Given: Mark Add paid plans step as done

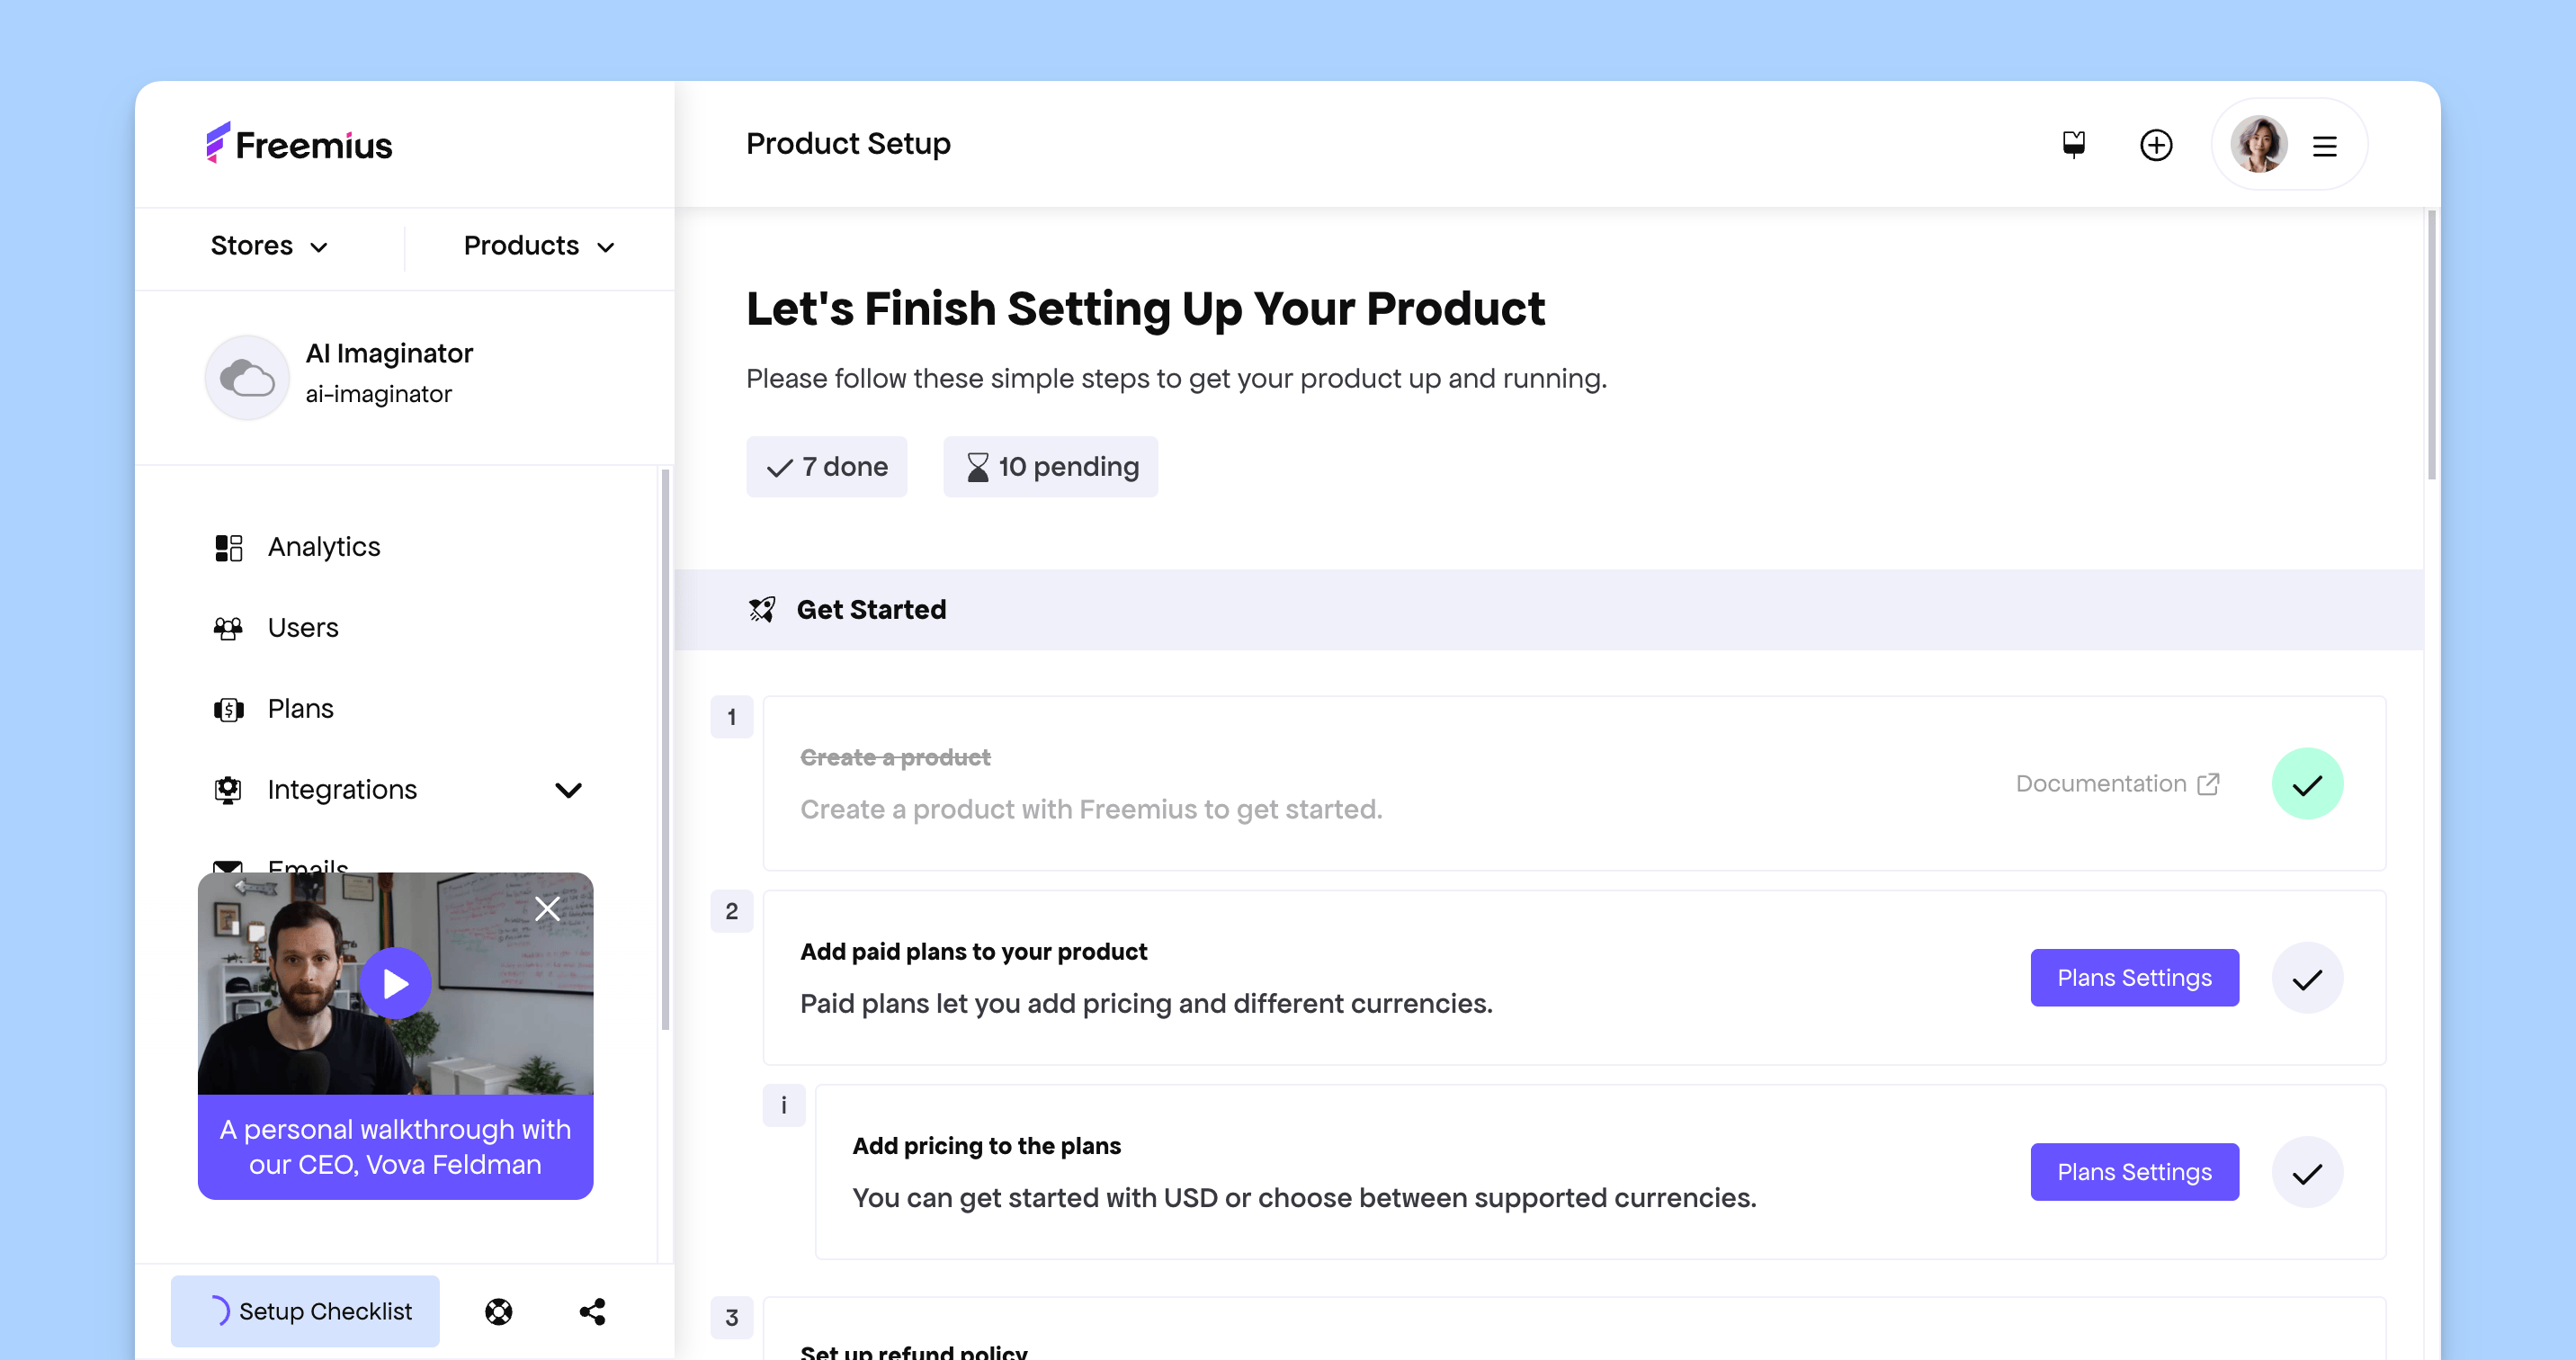Looking at the screenshot, I should point(2307,978).
